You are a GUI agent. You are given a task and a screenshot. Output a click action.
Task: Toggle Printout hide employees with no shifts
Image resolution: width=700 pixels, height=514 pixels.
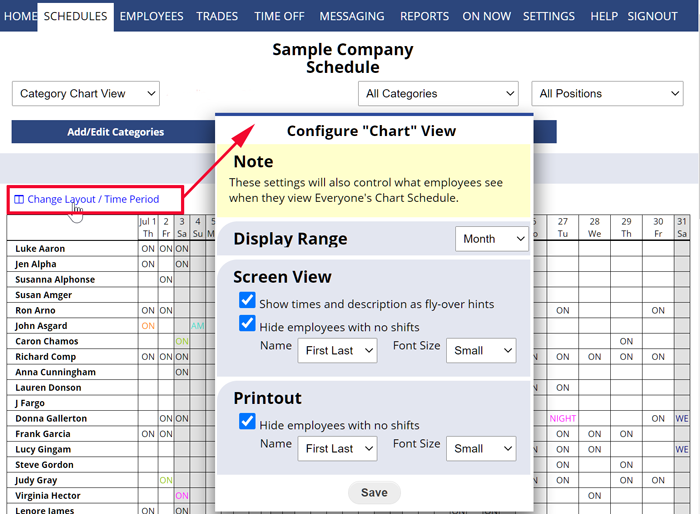[x=248, y=422]
